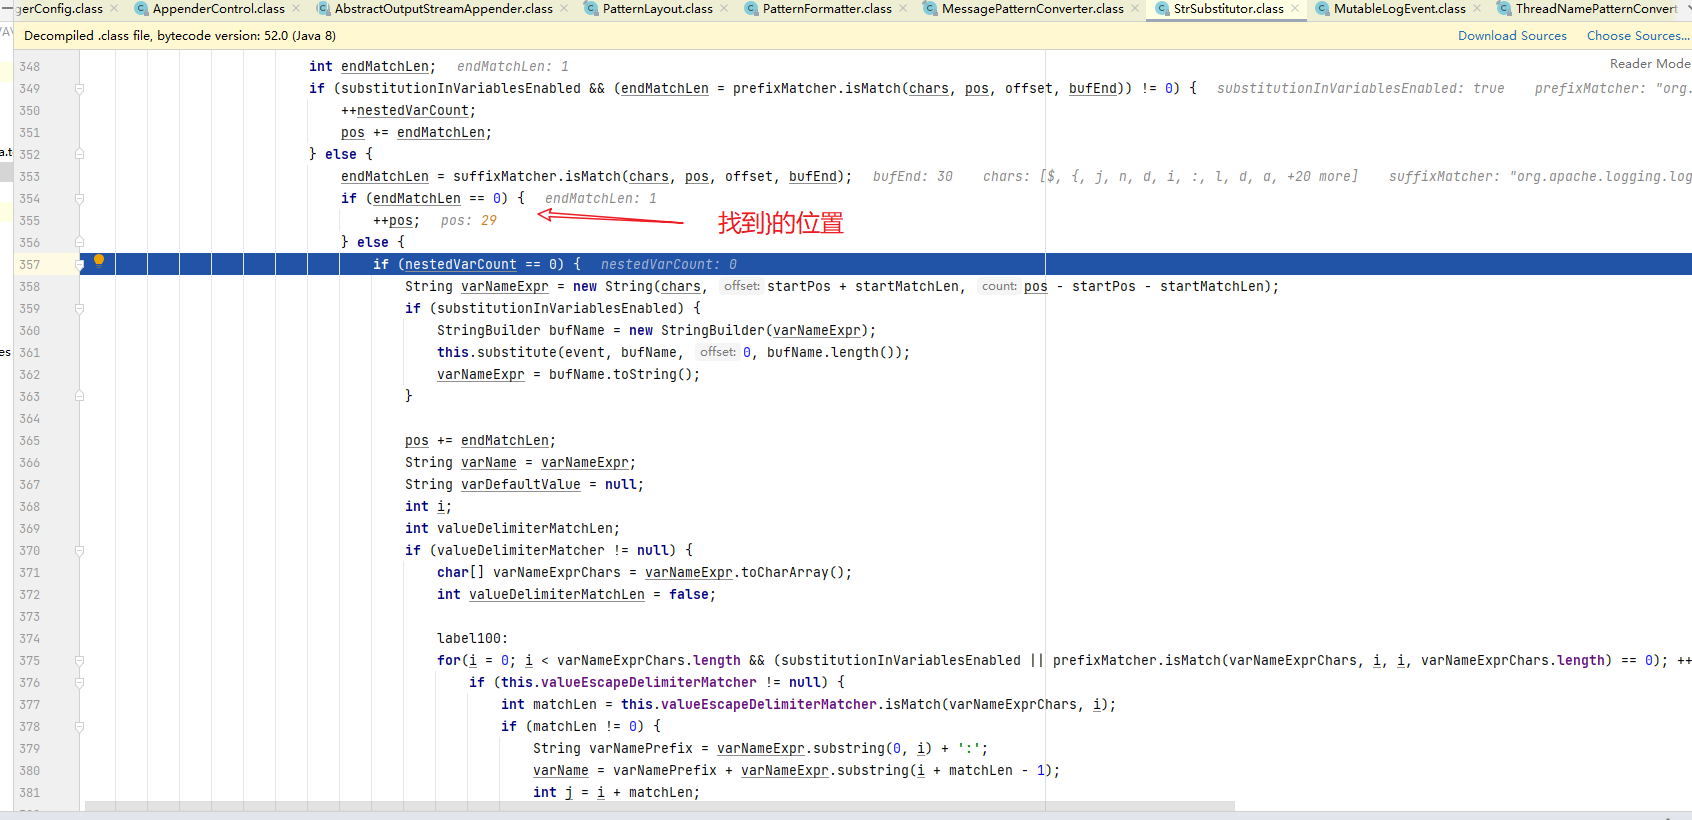
Task: Collapse the substitutionInVariablesEnabled block at line 359
Action: (79, 309)
